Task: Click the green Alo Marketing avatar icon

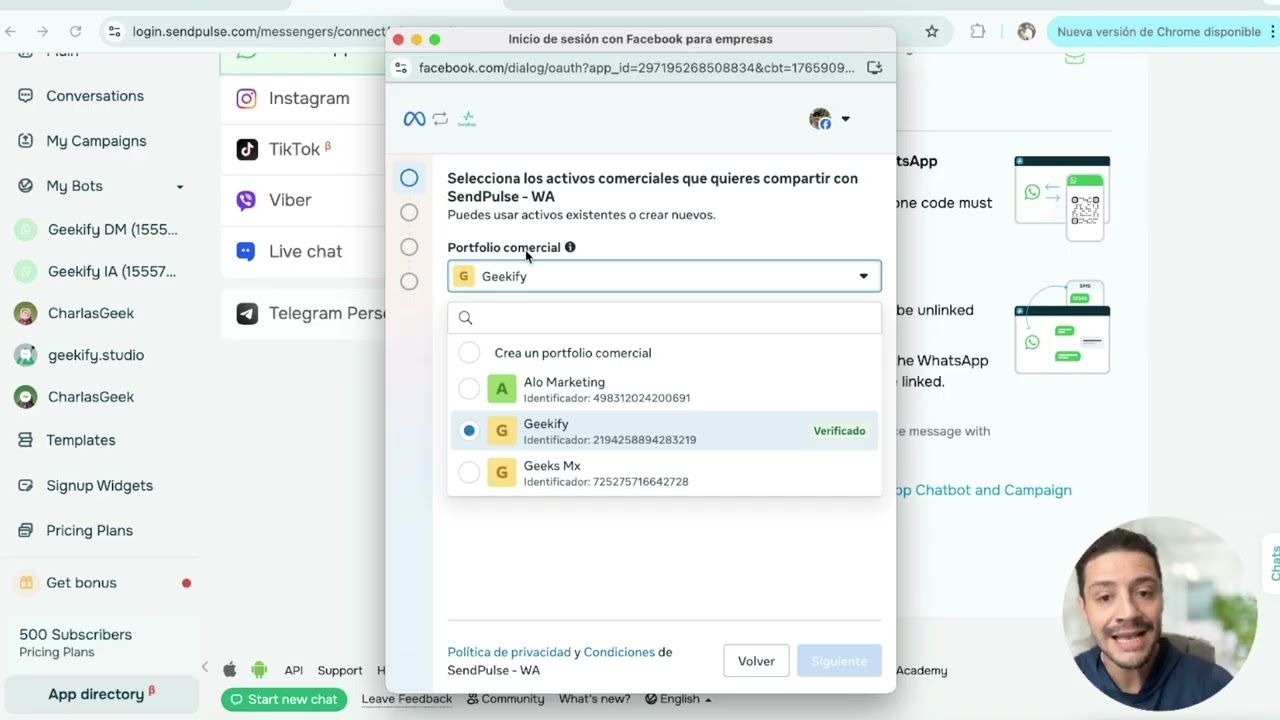Action: pyautogui.click(x=501, y=389)
